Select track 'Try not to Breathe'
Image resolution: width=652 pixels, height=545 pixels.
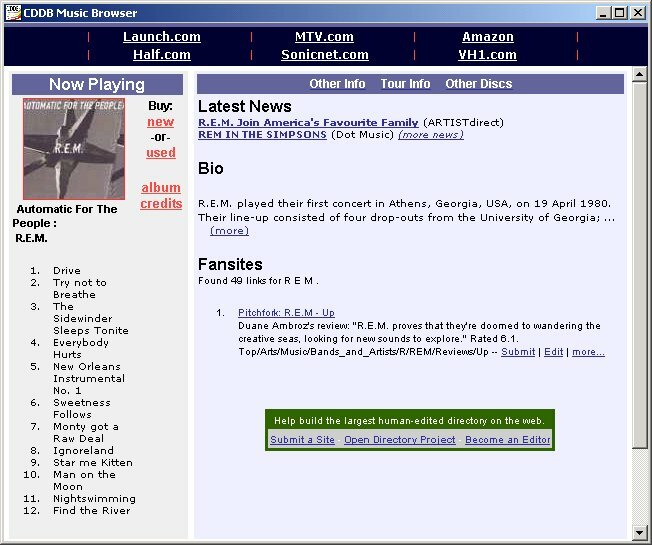[x=80, y=289]
